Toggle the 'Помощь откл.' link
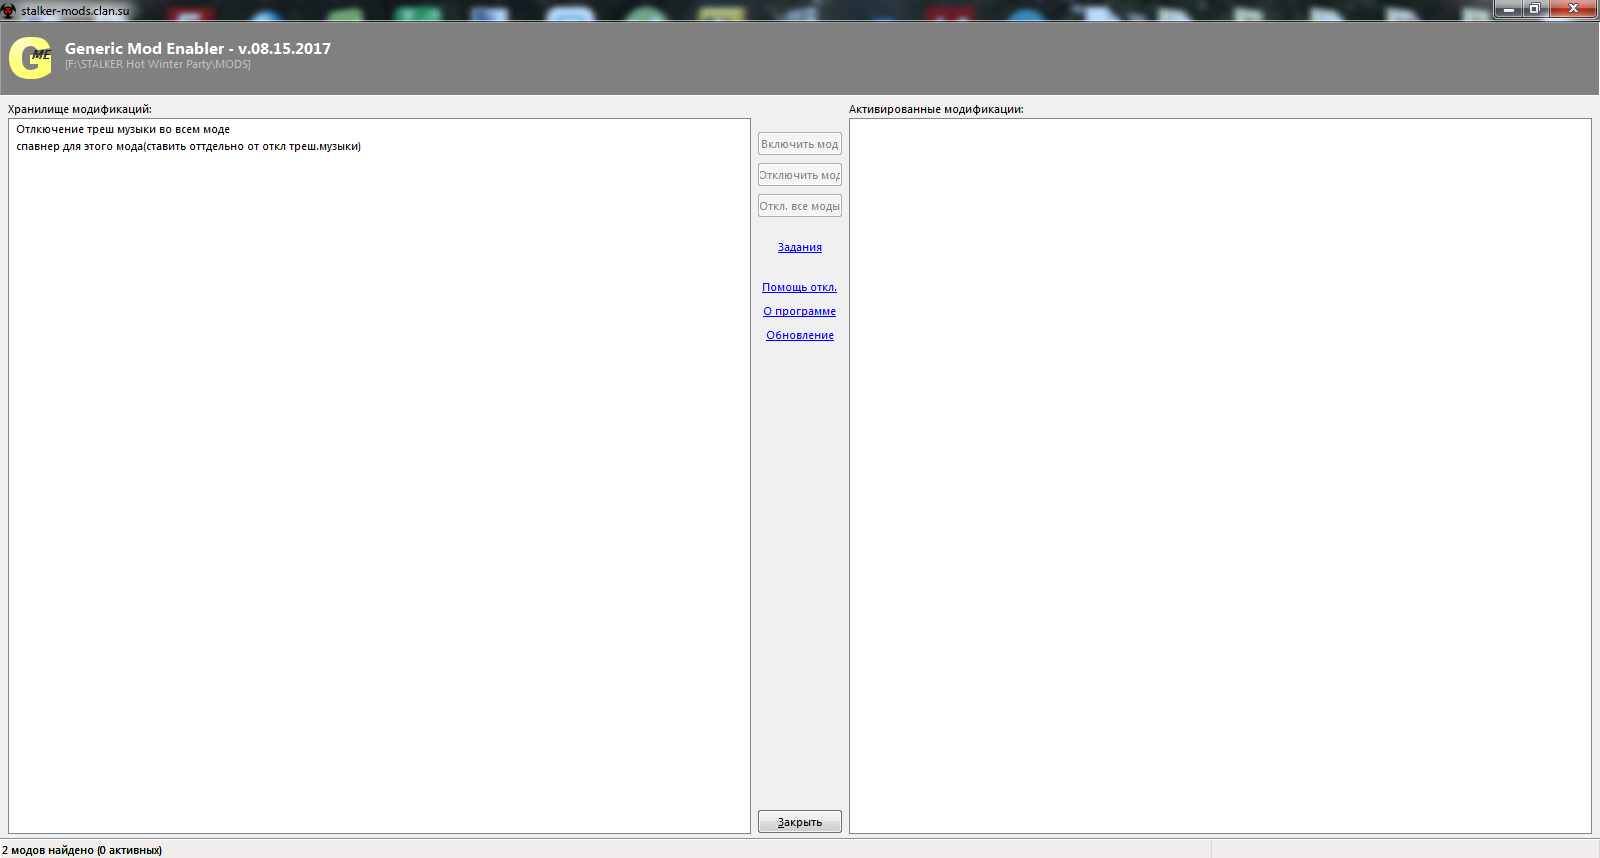Viewport: 1600px width, 858px height. click(x=799, y=287)
